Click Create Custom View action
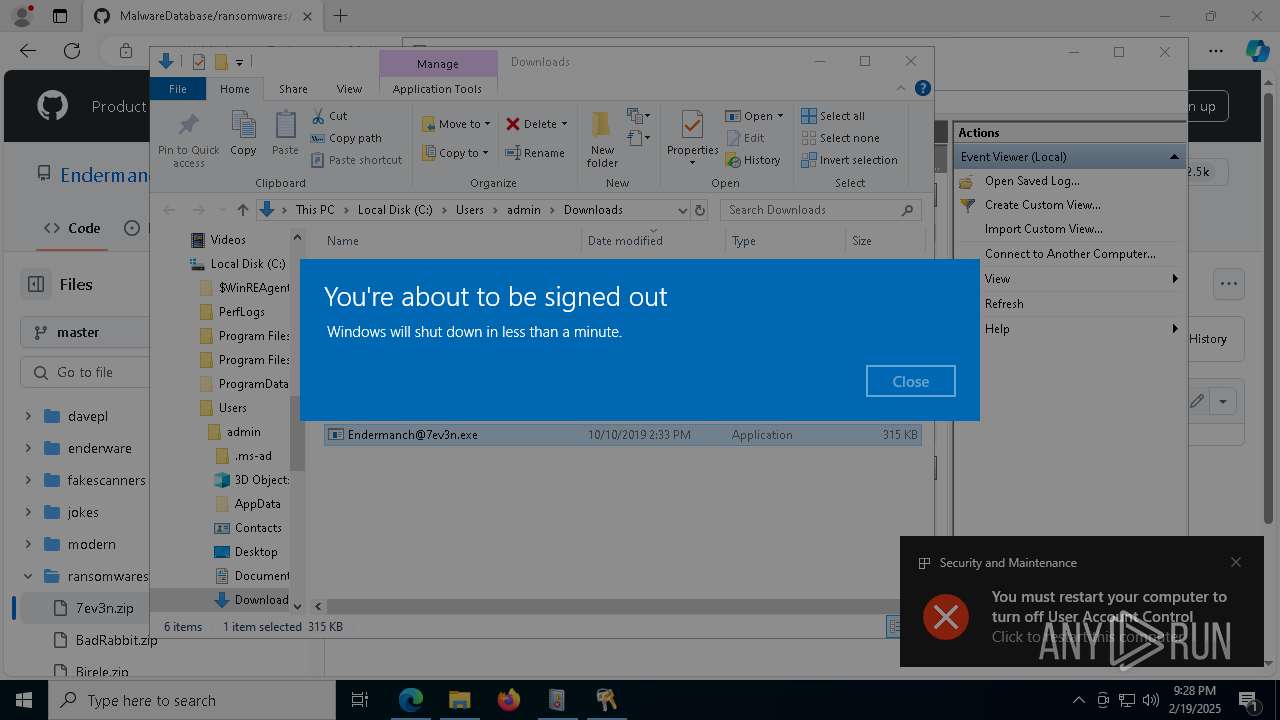The height and width of the screenshot is (720, 1280). point(1042,205)
